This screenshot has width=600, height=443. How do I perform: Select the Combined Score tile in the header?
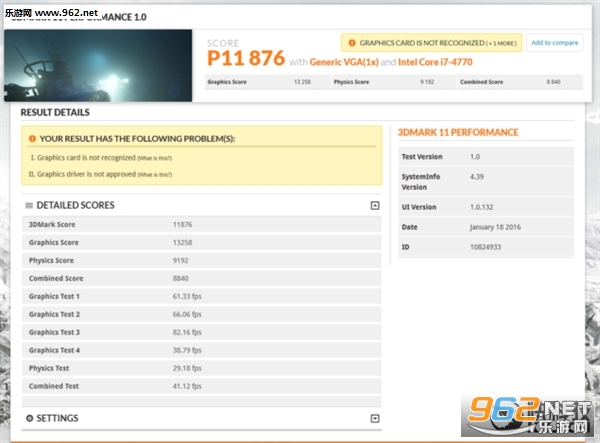(520, 82)
